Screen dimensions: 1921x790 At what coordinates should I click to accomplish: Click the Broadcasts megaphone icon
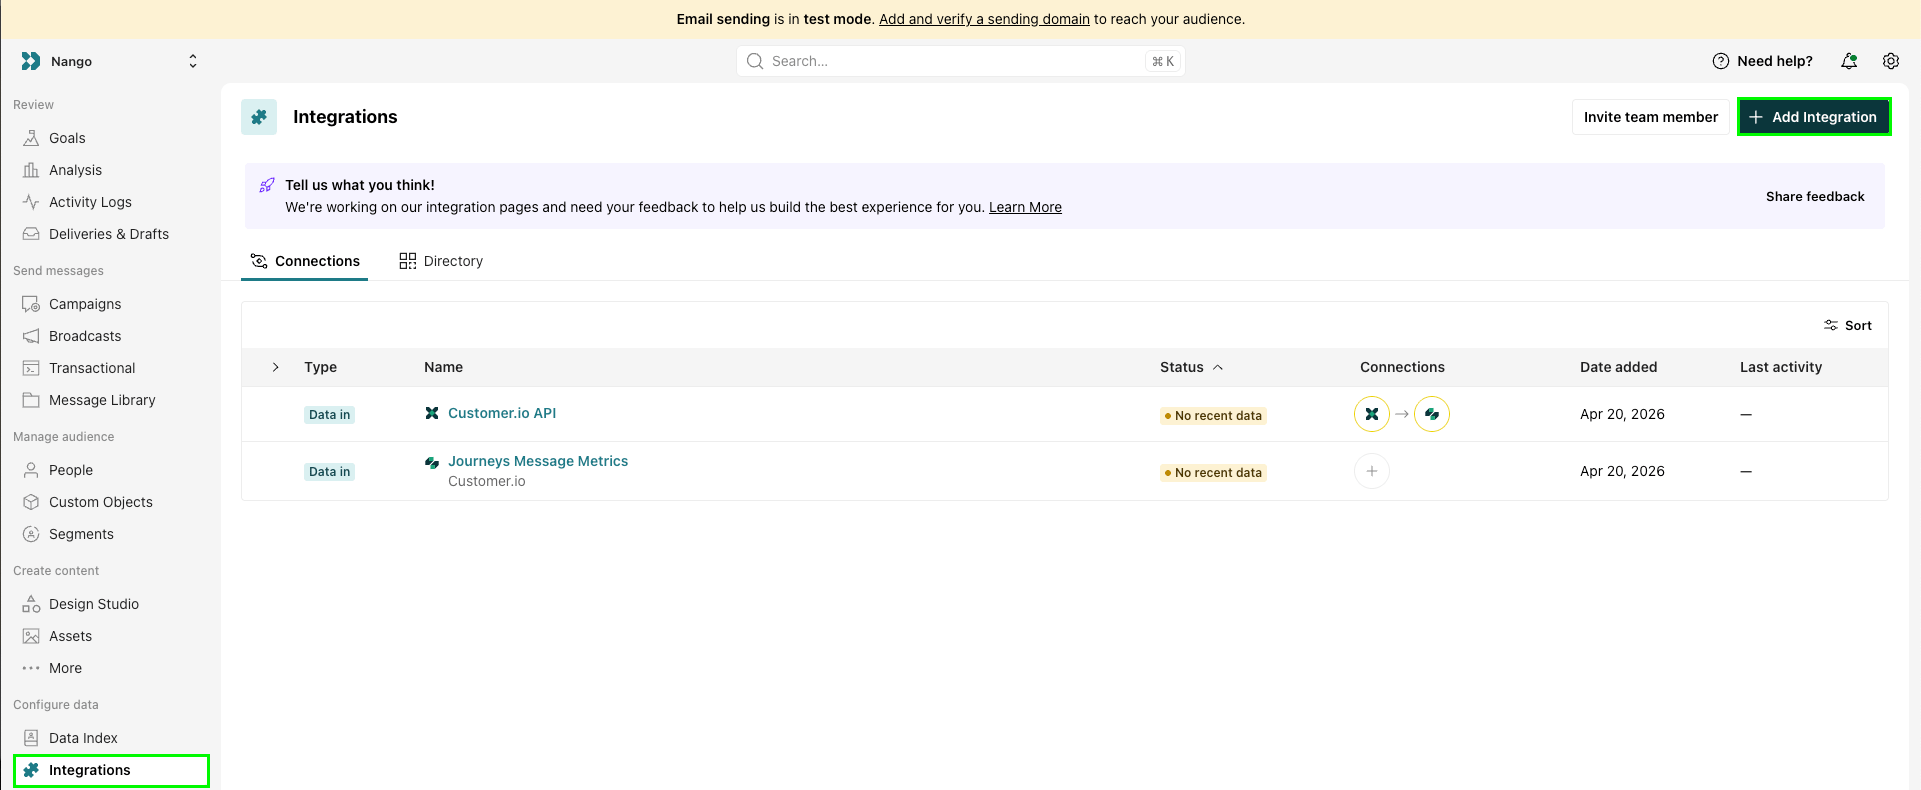click(x=31, y=336)
